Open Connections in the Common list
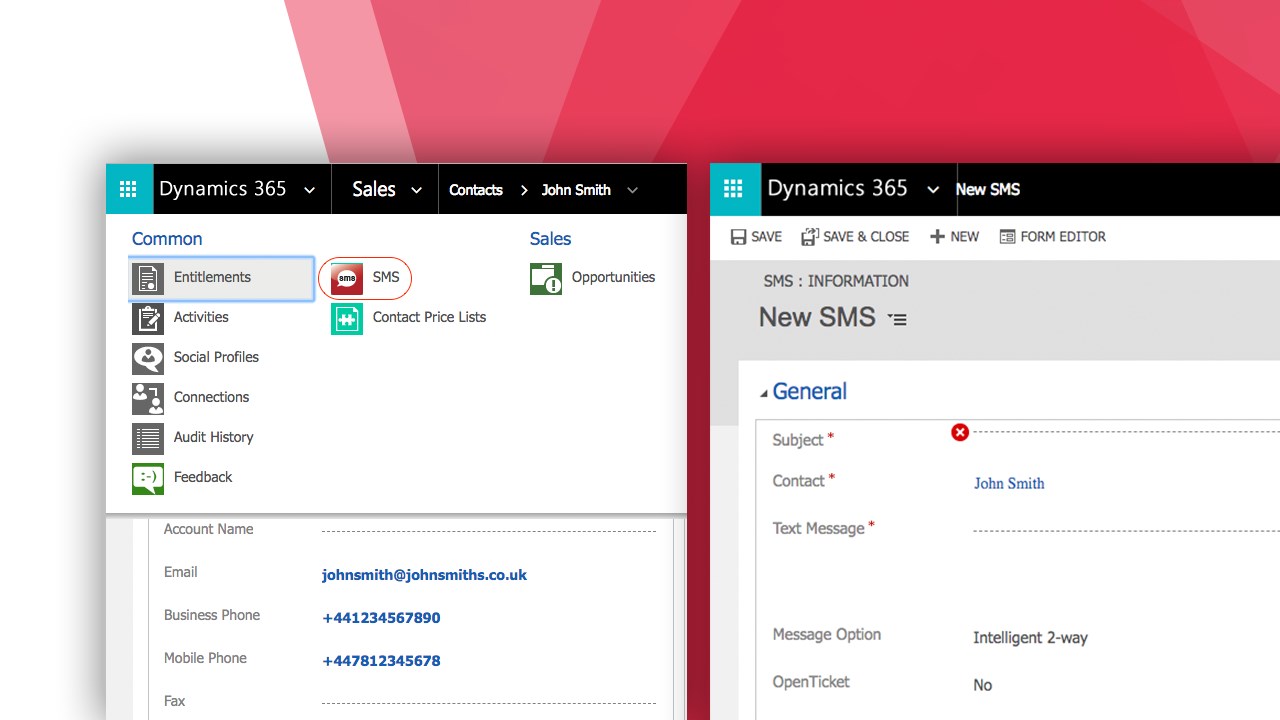This screenshot has width=1280, height=720. tap(211, 397)
